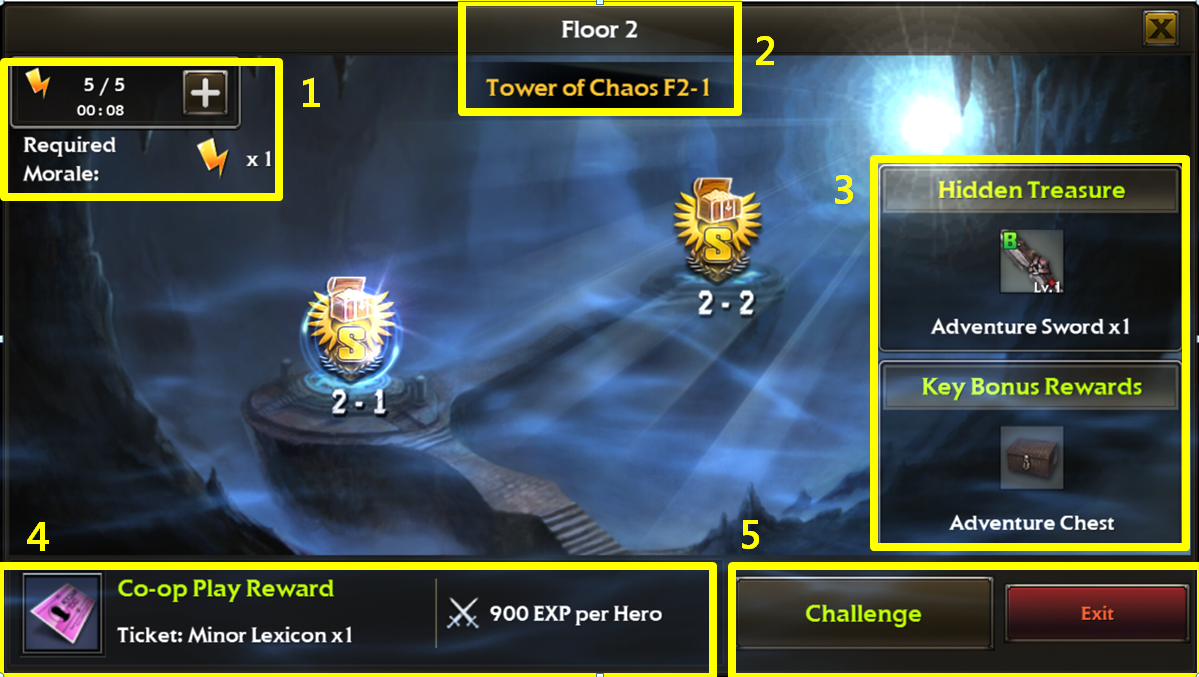Screen dimensions: 1199x677
Task: Click the 5/5 morale counter
Action: 104,84
